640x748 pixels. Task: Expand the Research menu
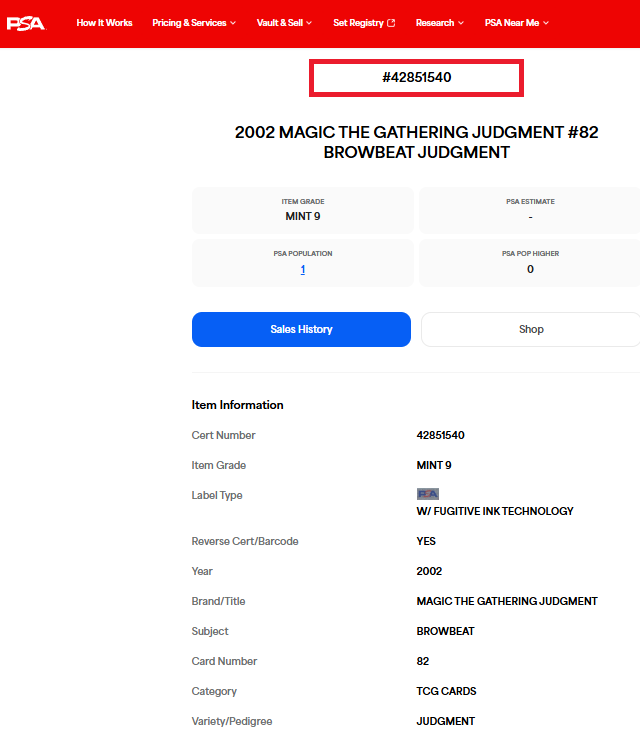click(x=439, y=23)
